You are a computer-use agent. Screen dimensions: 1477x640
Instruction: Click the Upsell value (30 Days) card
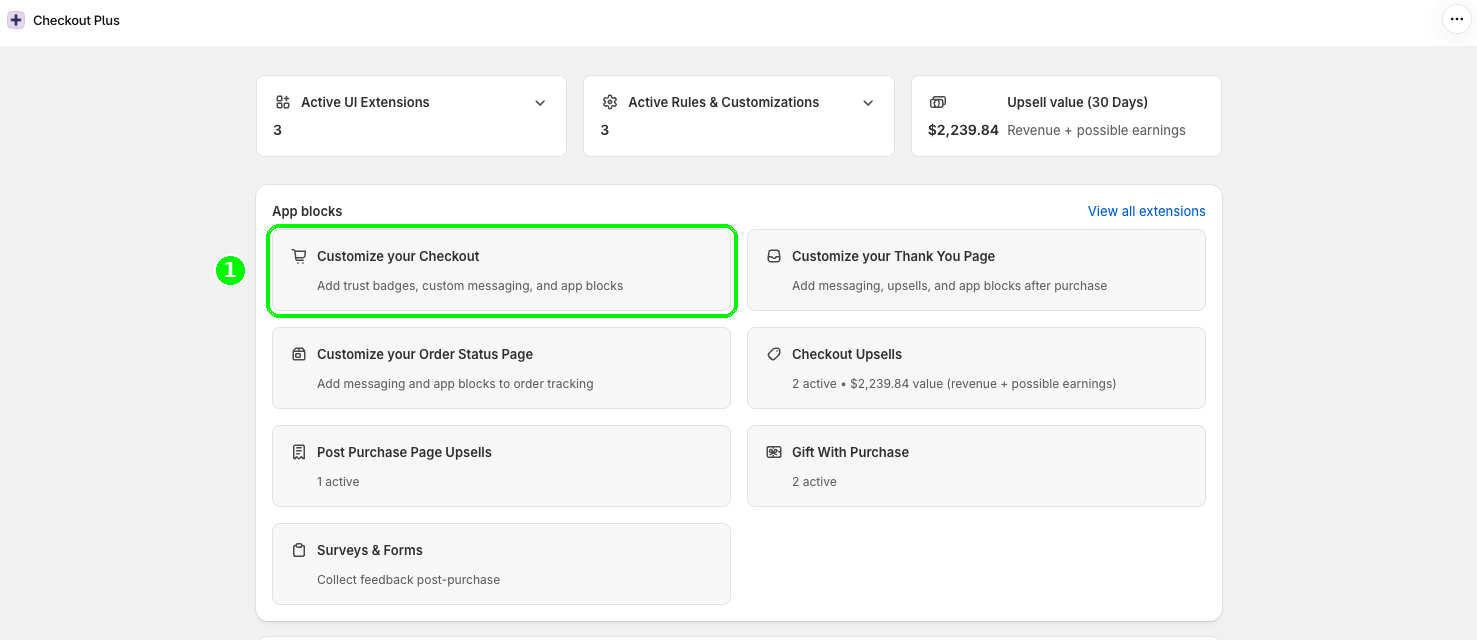coord(1066,116)
